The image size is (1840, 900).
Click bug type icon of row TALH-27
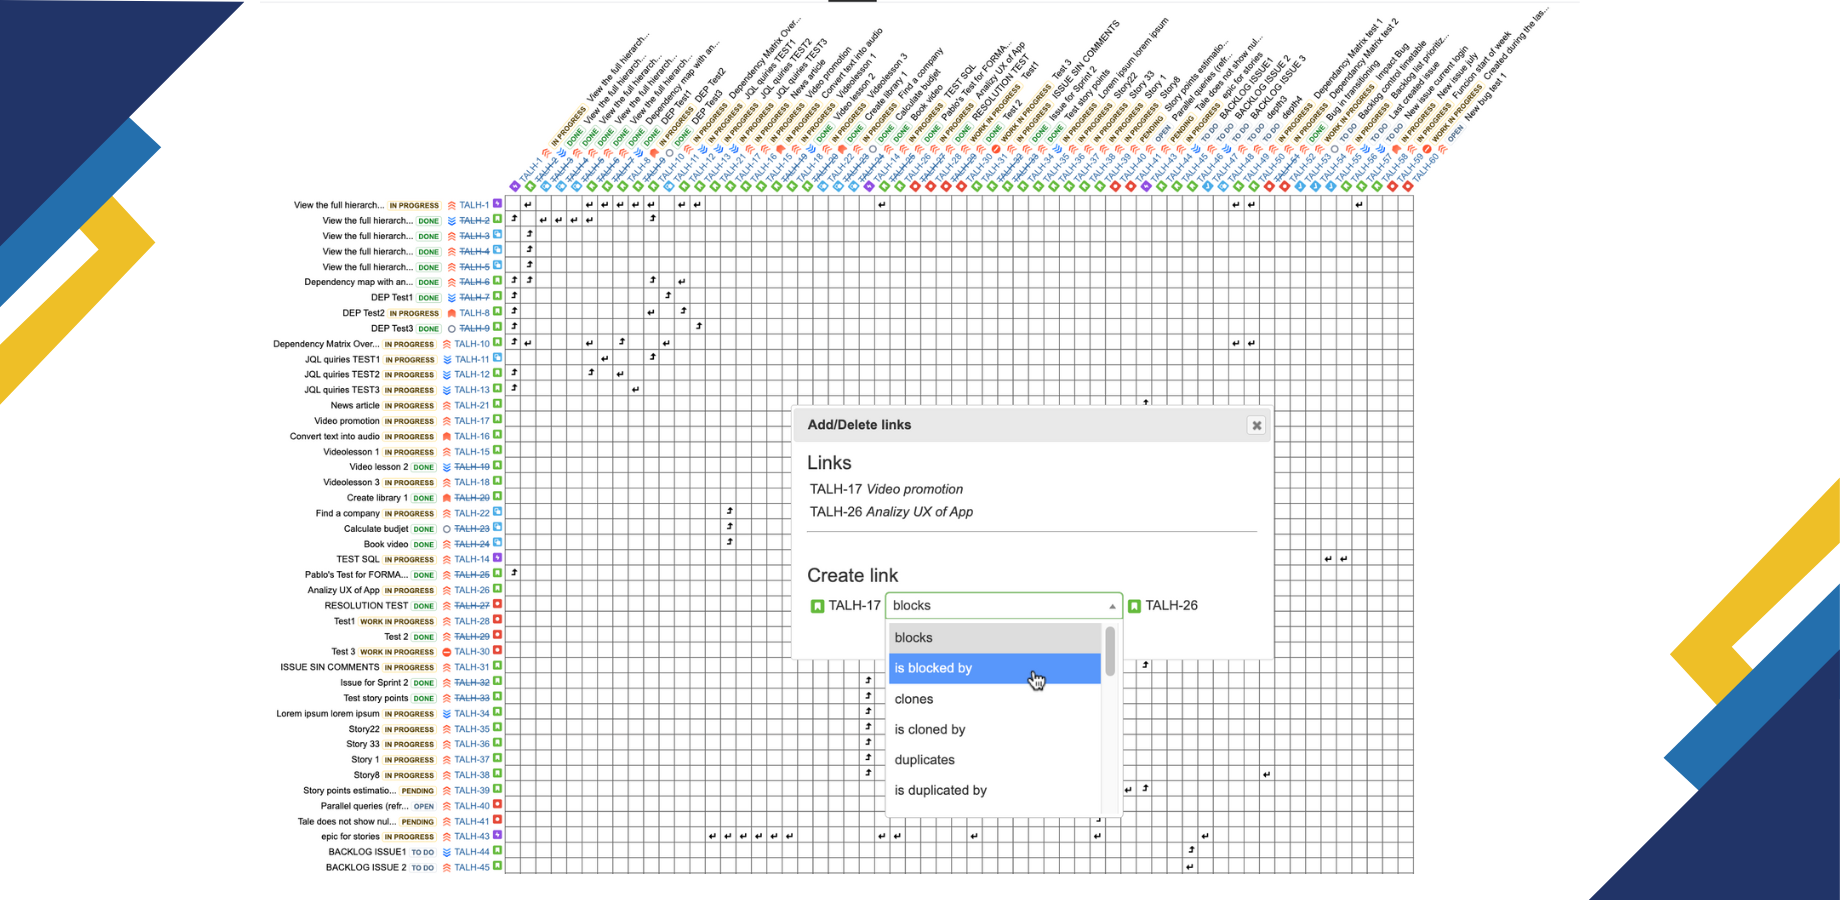[x=497, y=604]
